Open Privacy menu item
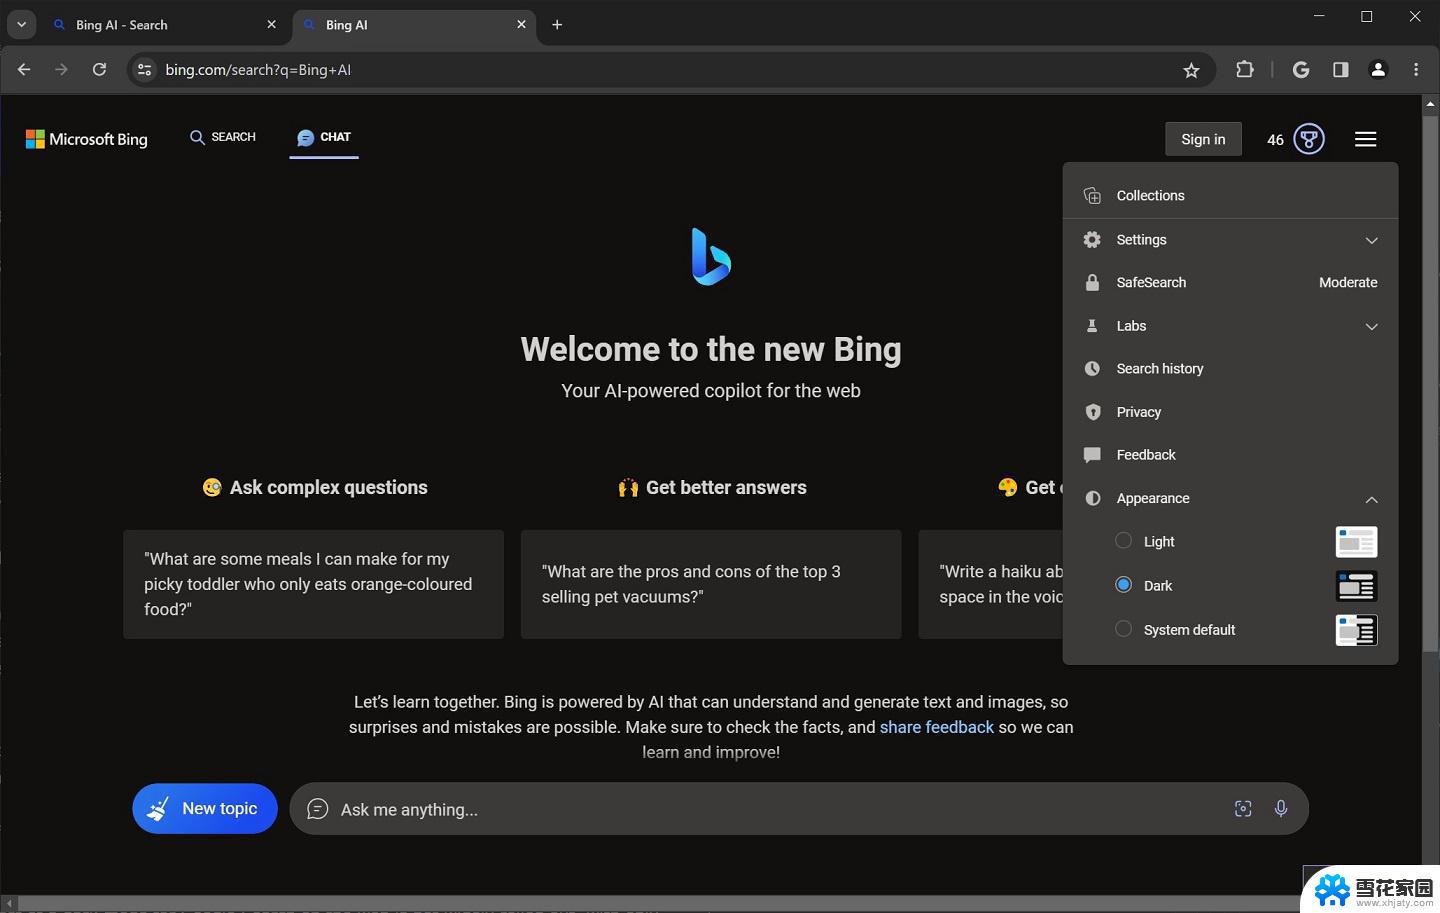Screen dimensions: 1440x913 click(x=1231, y=412)
